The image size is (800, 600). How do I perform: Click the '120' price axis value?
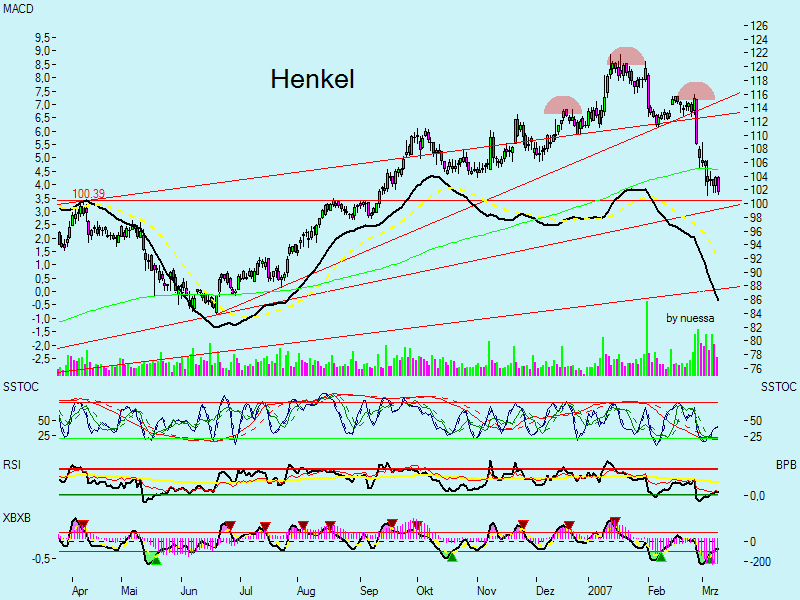(x=759, y=67)
